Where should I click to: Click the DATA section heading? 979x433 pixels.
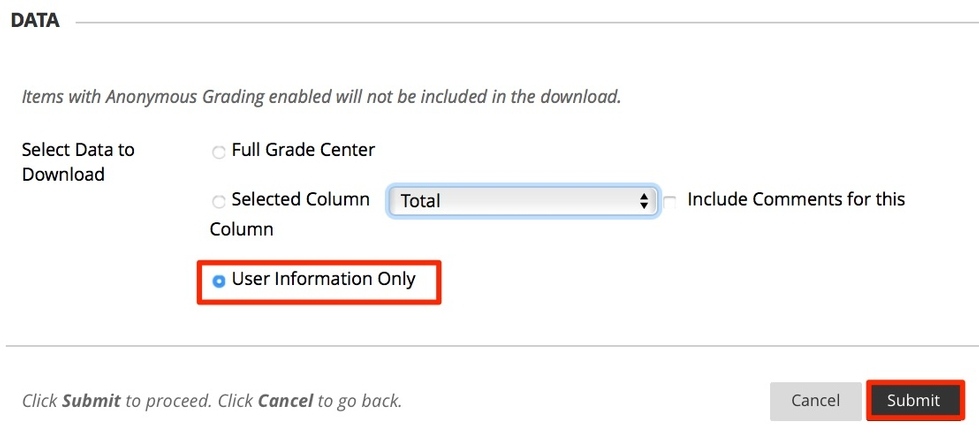point(35,21)
